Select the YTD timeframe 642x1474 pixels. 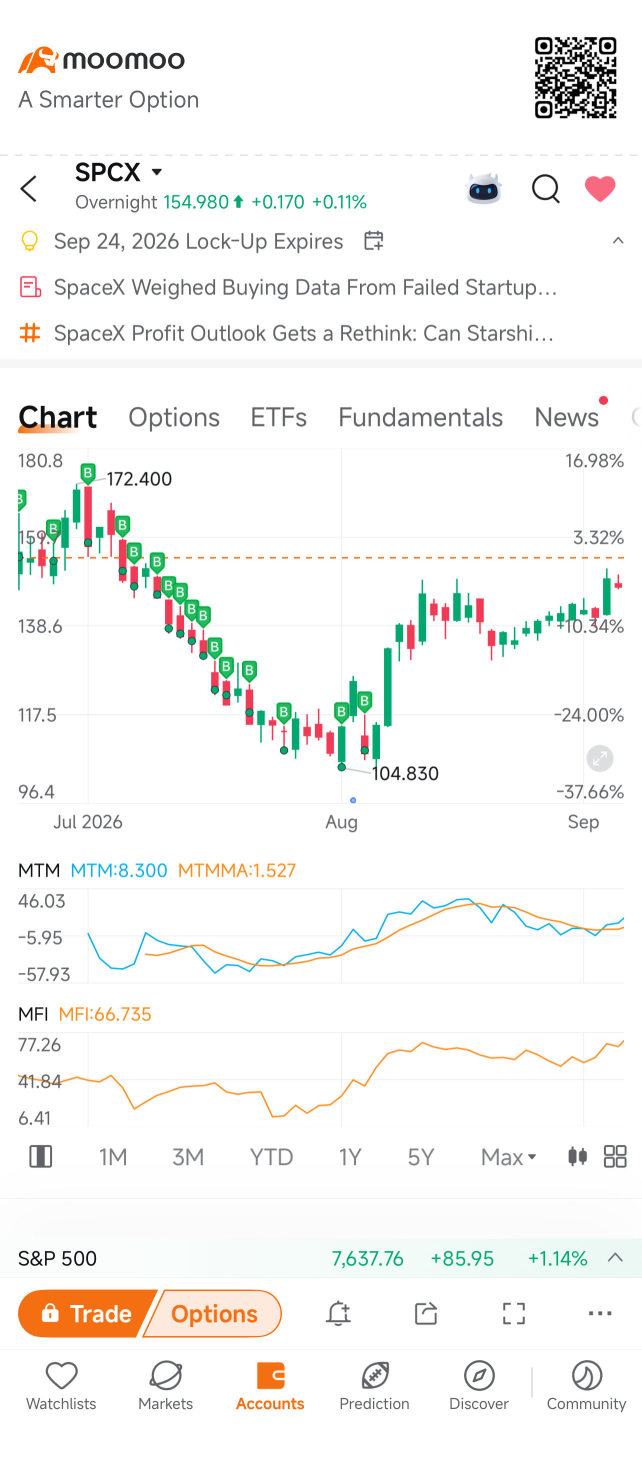click(x=271, y=1157)
